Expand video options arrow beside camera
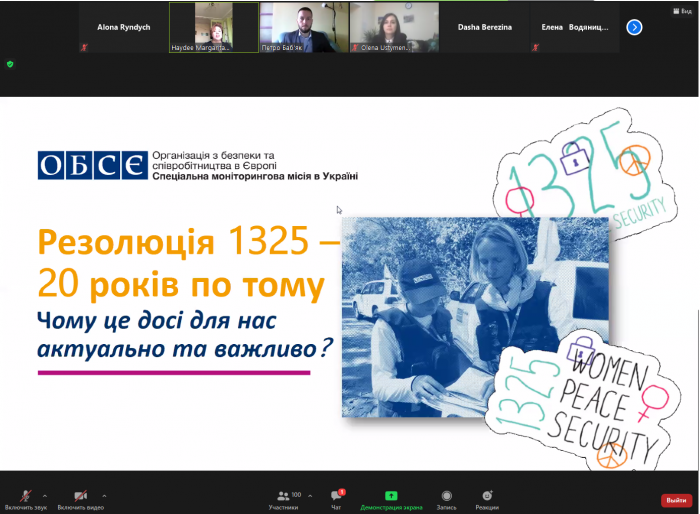 [x=104, y=495]
